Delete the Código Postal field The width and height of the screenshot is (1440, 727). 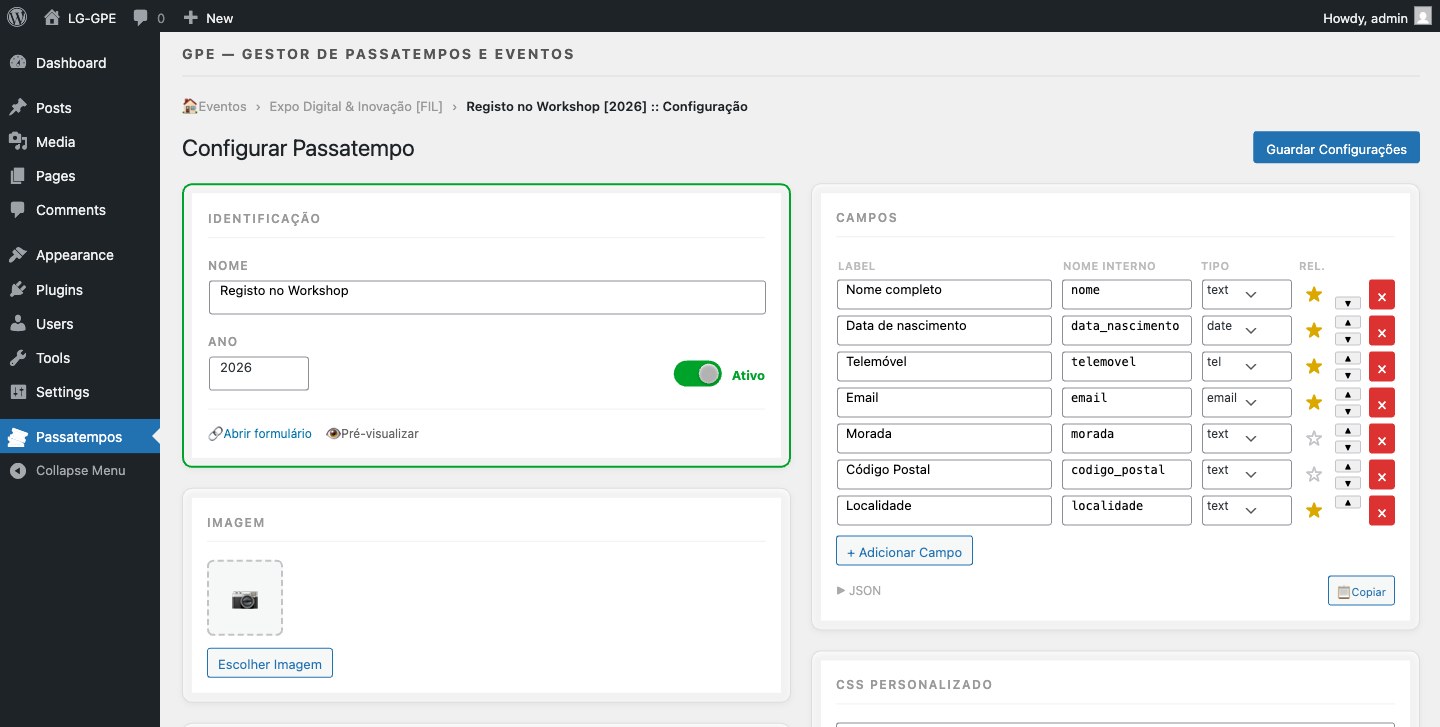[x=1381, y=475]
